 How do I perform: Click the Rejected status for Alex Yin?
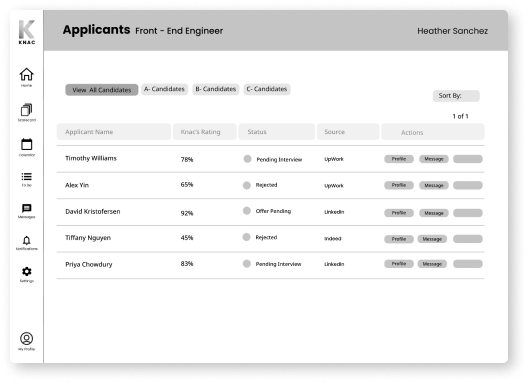click(266, 185)
